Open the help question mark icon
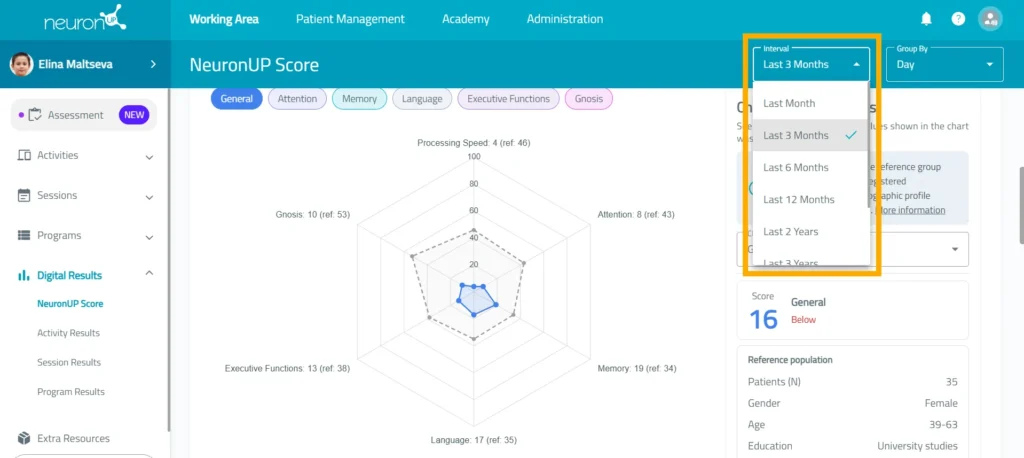The height and width of the screenshot is (458, 1024). click(x=958, y=20)
